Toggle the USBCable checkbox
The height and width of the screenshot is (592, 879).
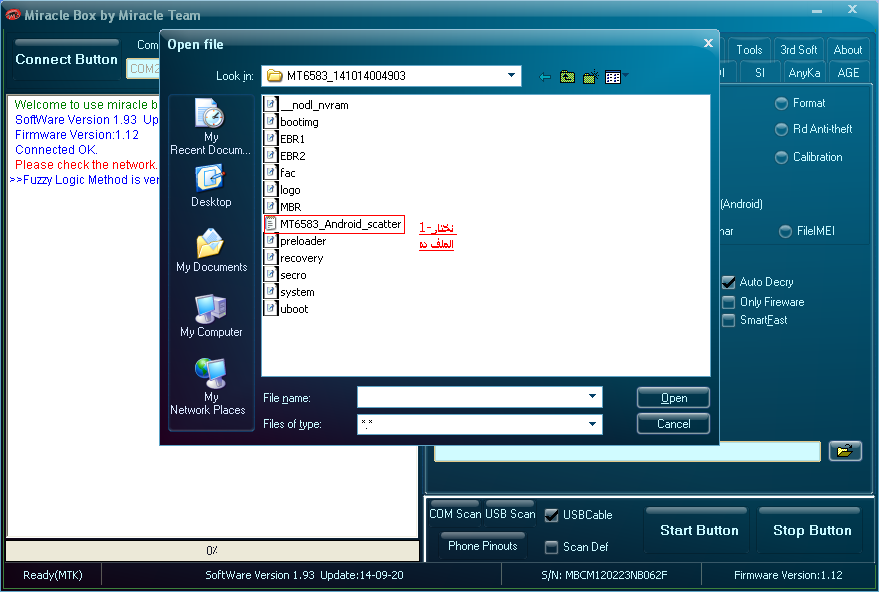552,515
